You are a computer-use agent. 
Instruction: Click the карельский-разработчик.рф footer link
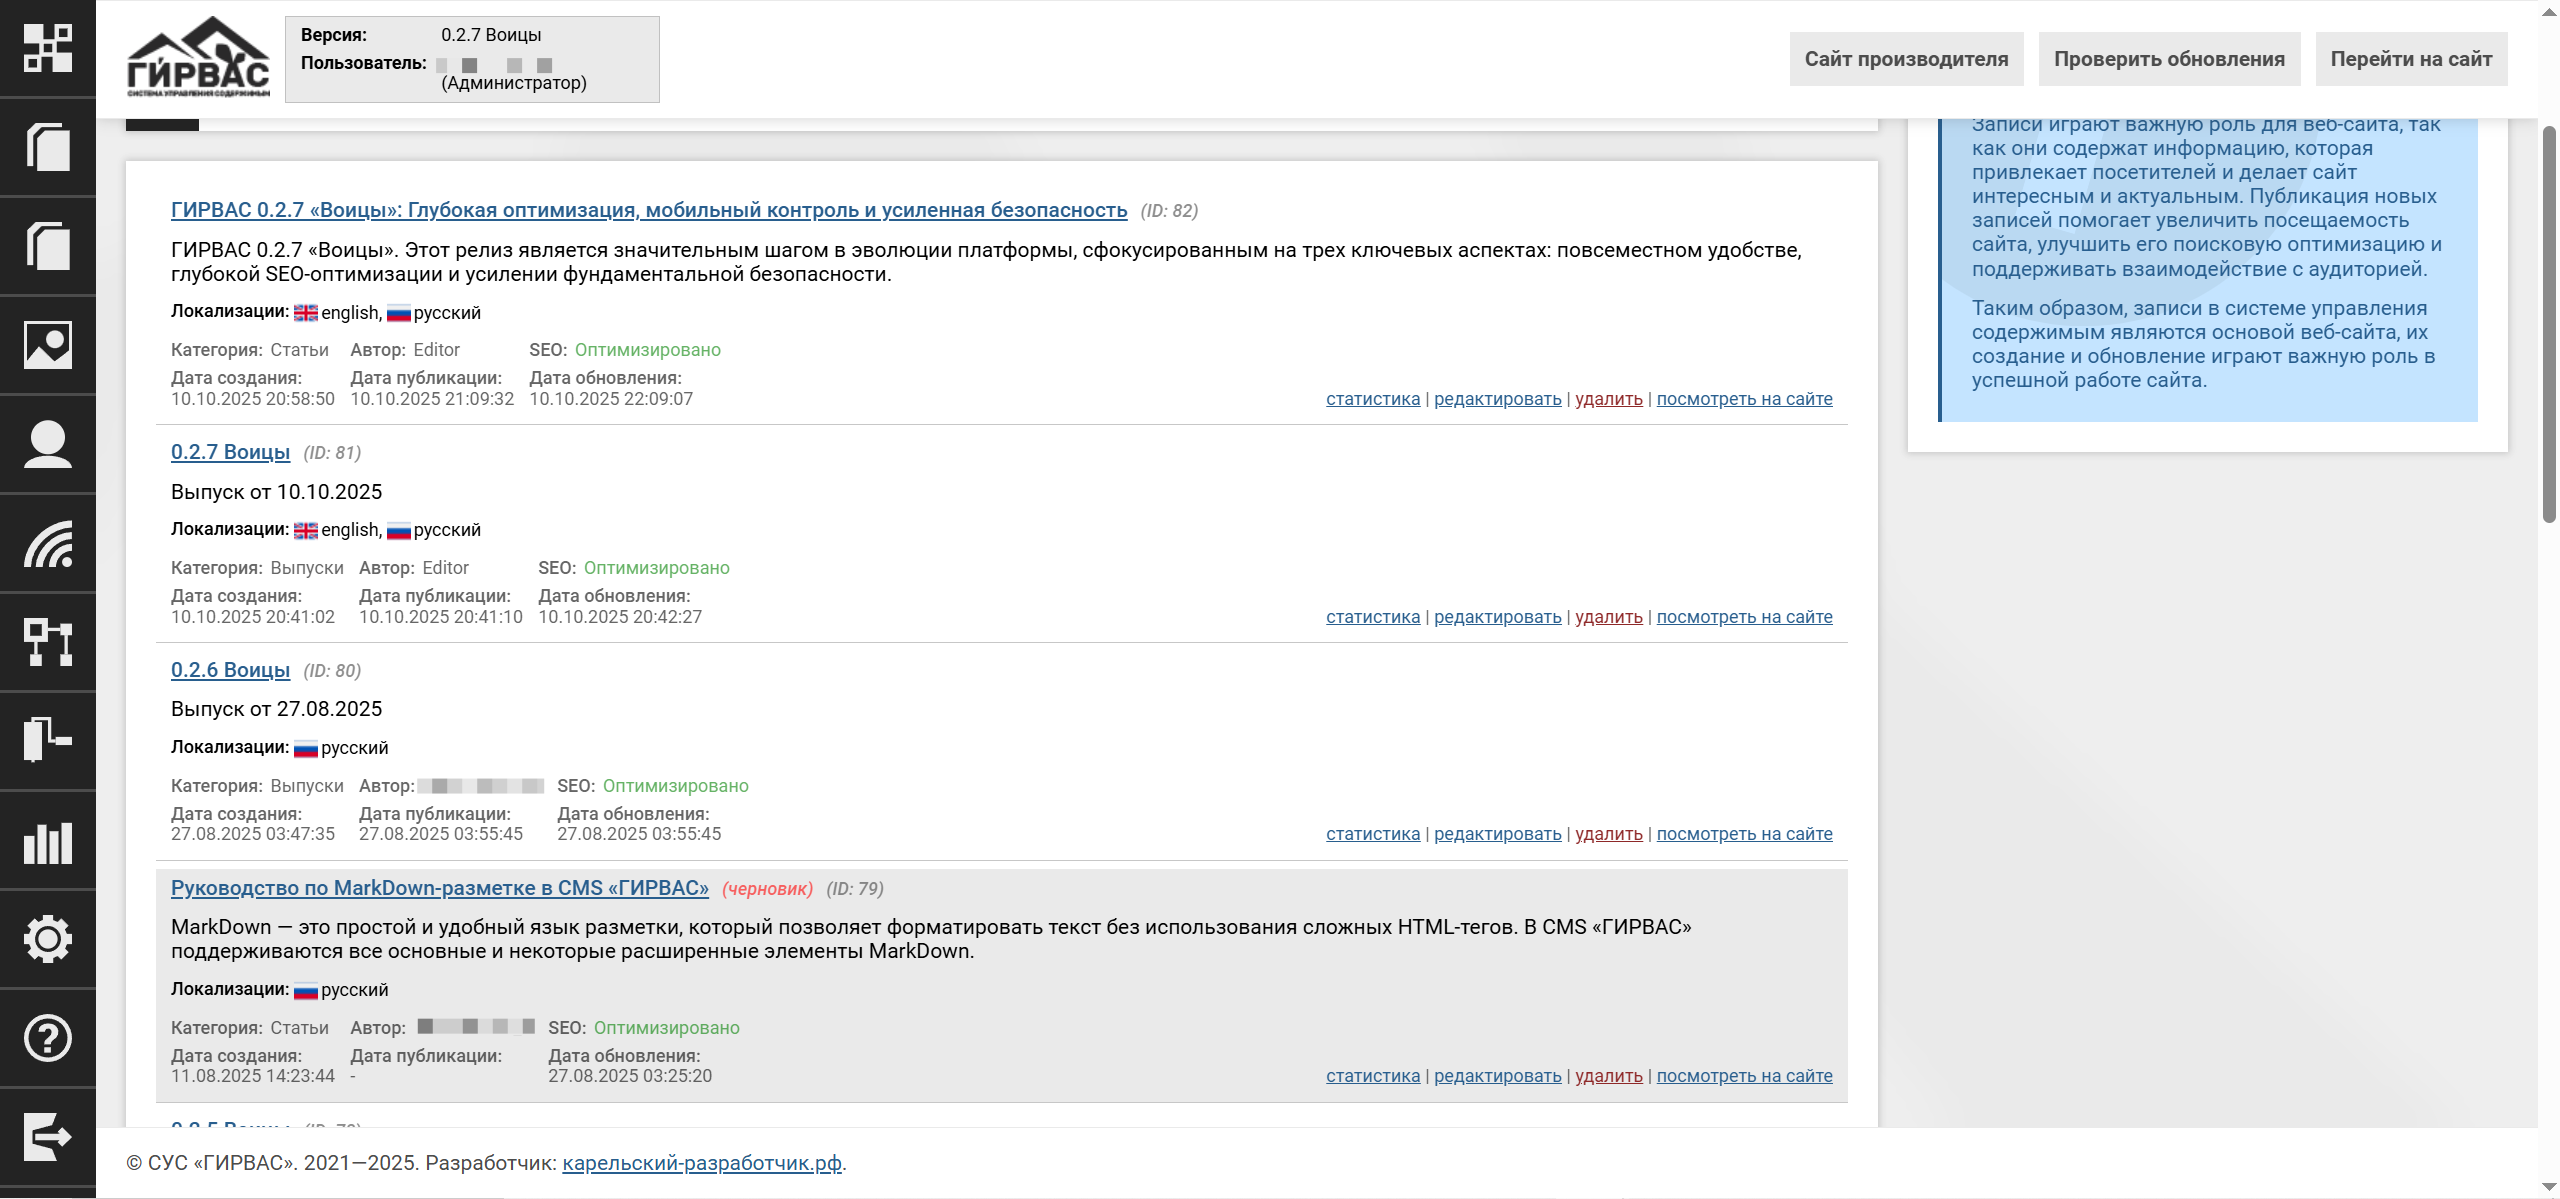(701, 1163)
